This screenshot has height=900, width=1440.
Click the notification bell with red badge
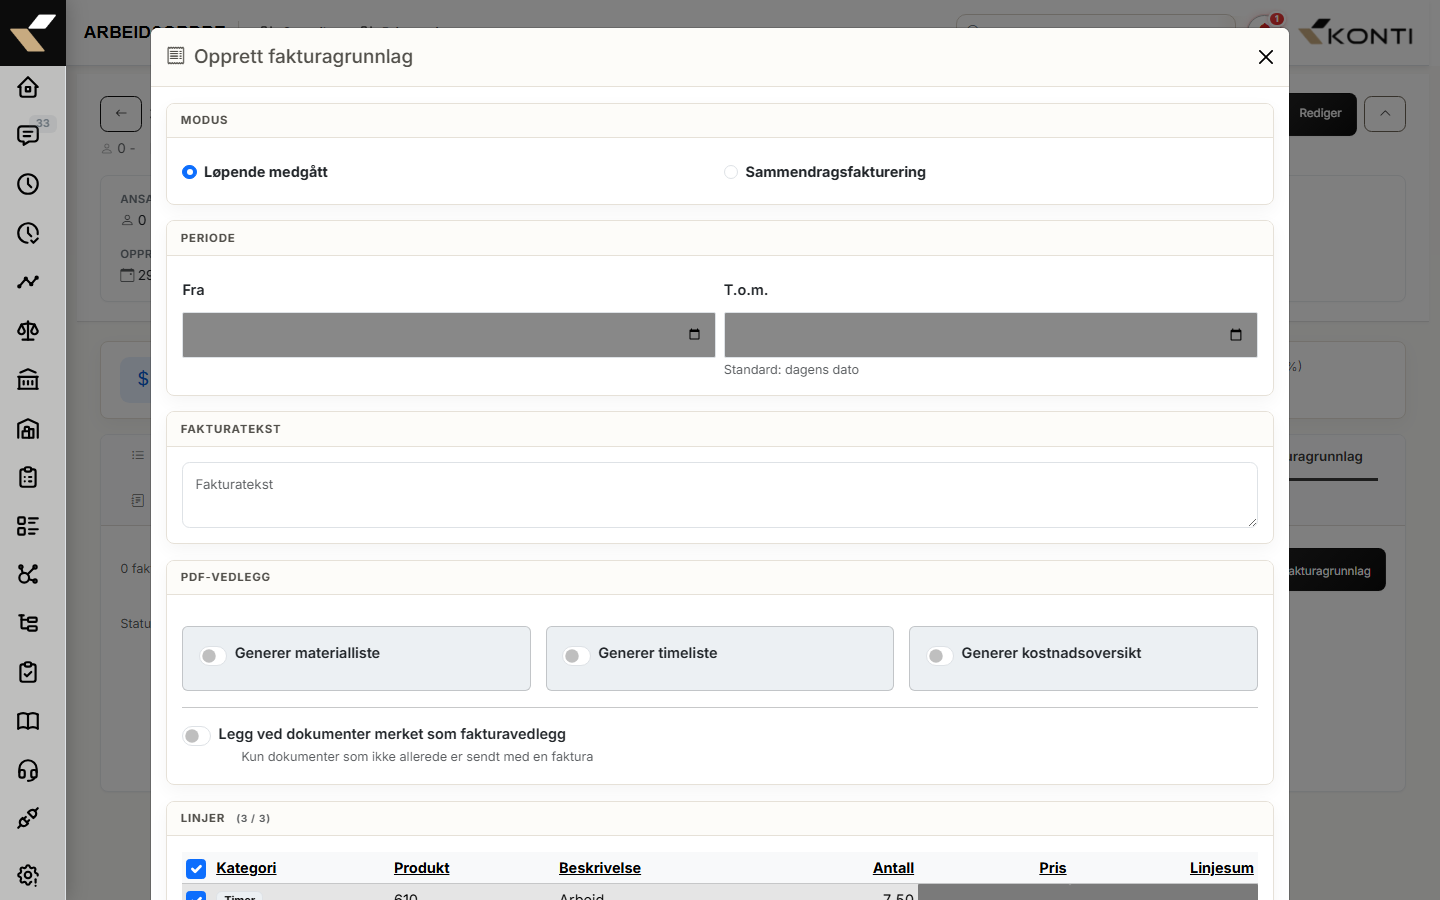pos(1265,28)
